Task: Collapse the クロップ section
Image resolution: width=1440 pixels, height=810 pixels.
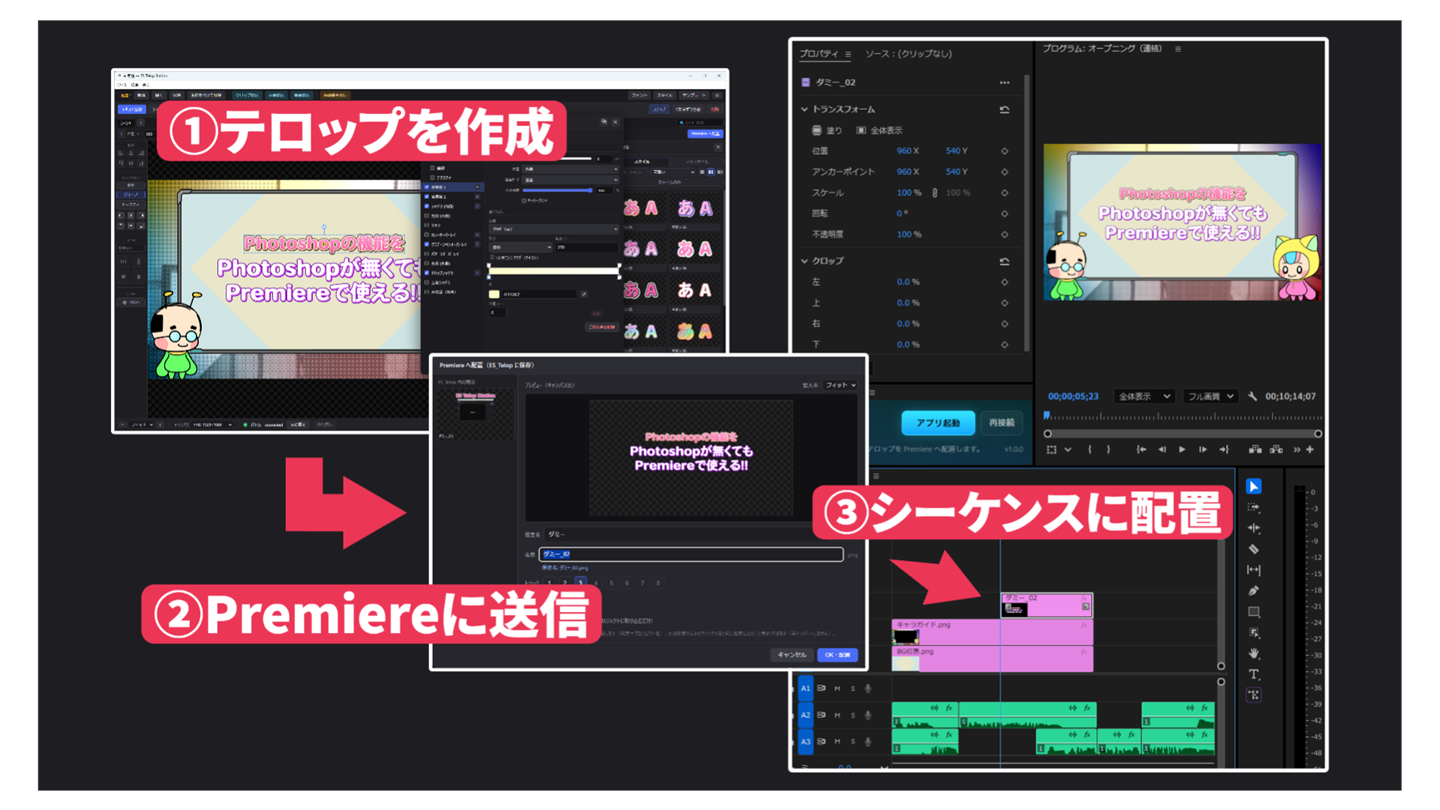Action: 804,262
